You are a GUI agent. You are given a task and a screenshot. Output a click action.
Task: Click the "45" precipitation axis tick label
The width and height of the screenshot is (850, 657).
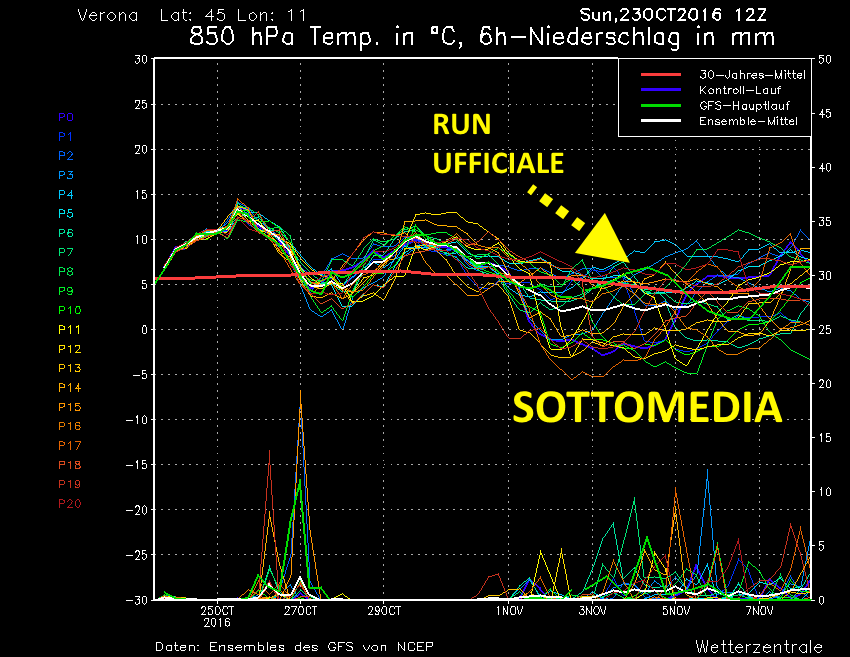coord(825,114)
